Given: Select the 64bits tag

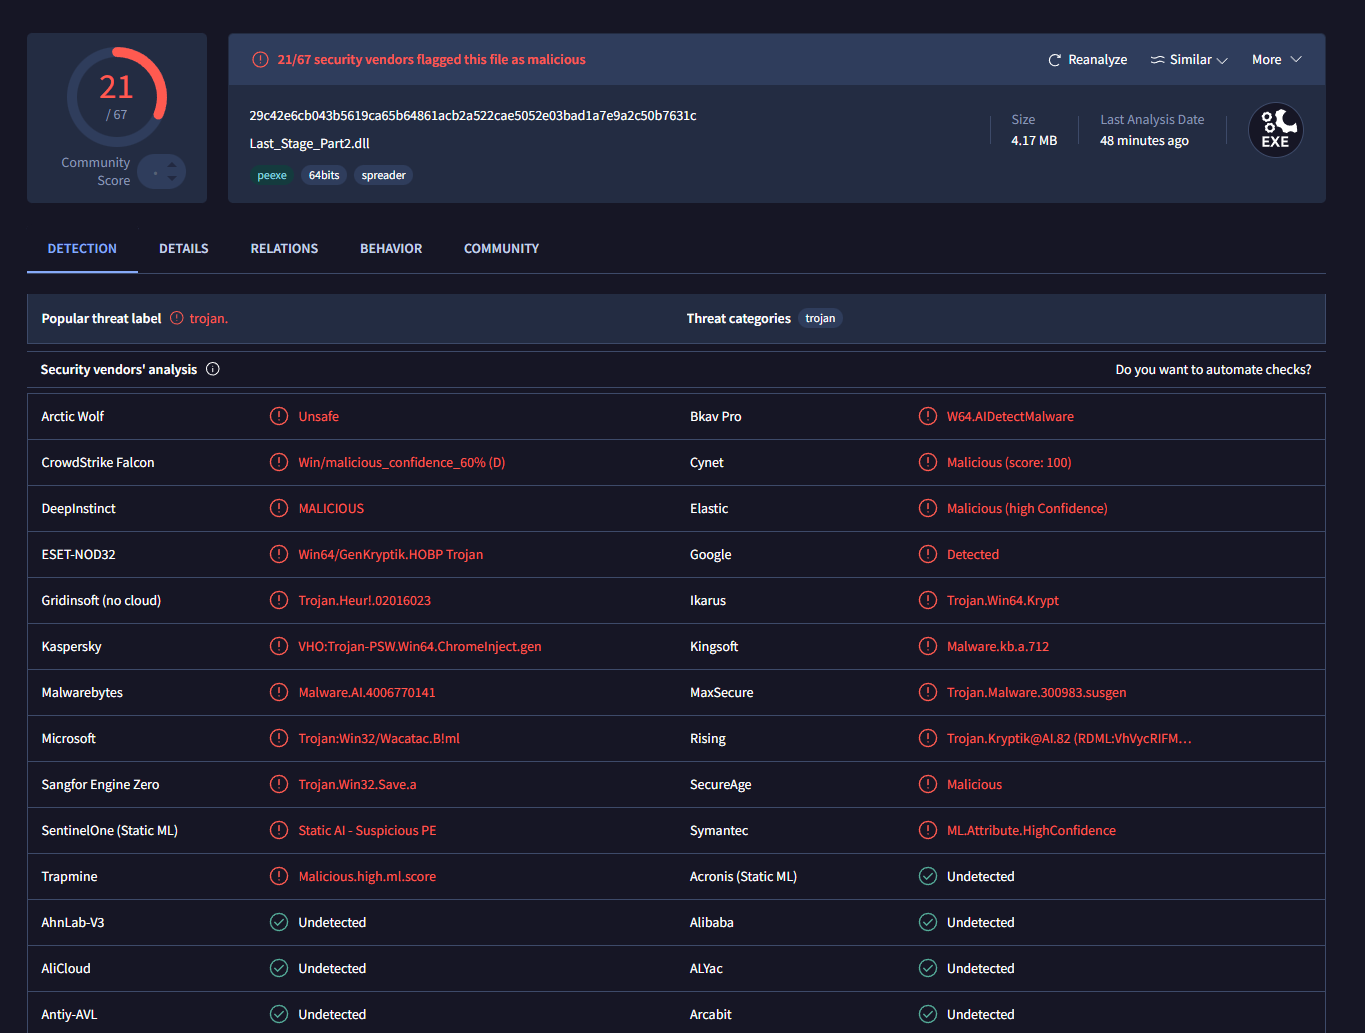Looking at the screenshot, I should point(324,175).
